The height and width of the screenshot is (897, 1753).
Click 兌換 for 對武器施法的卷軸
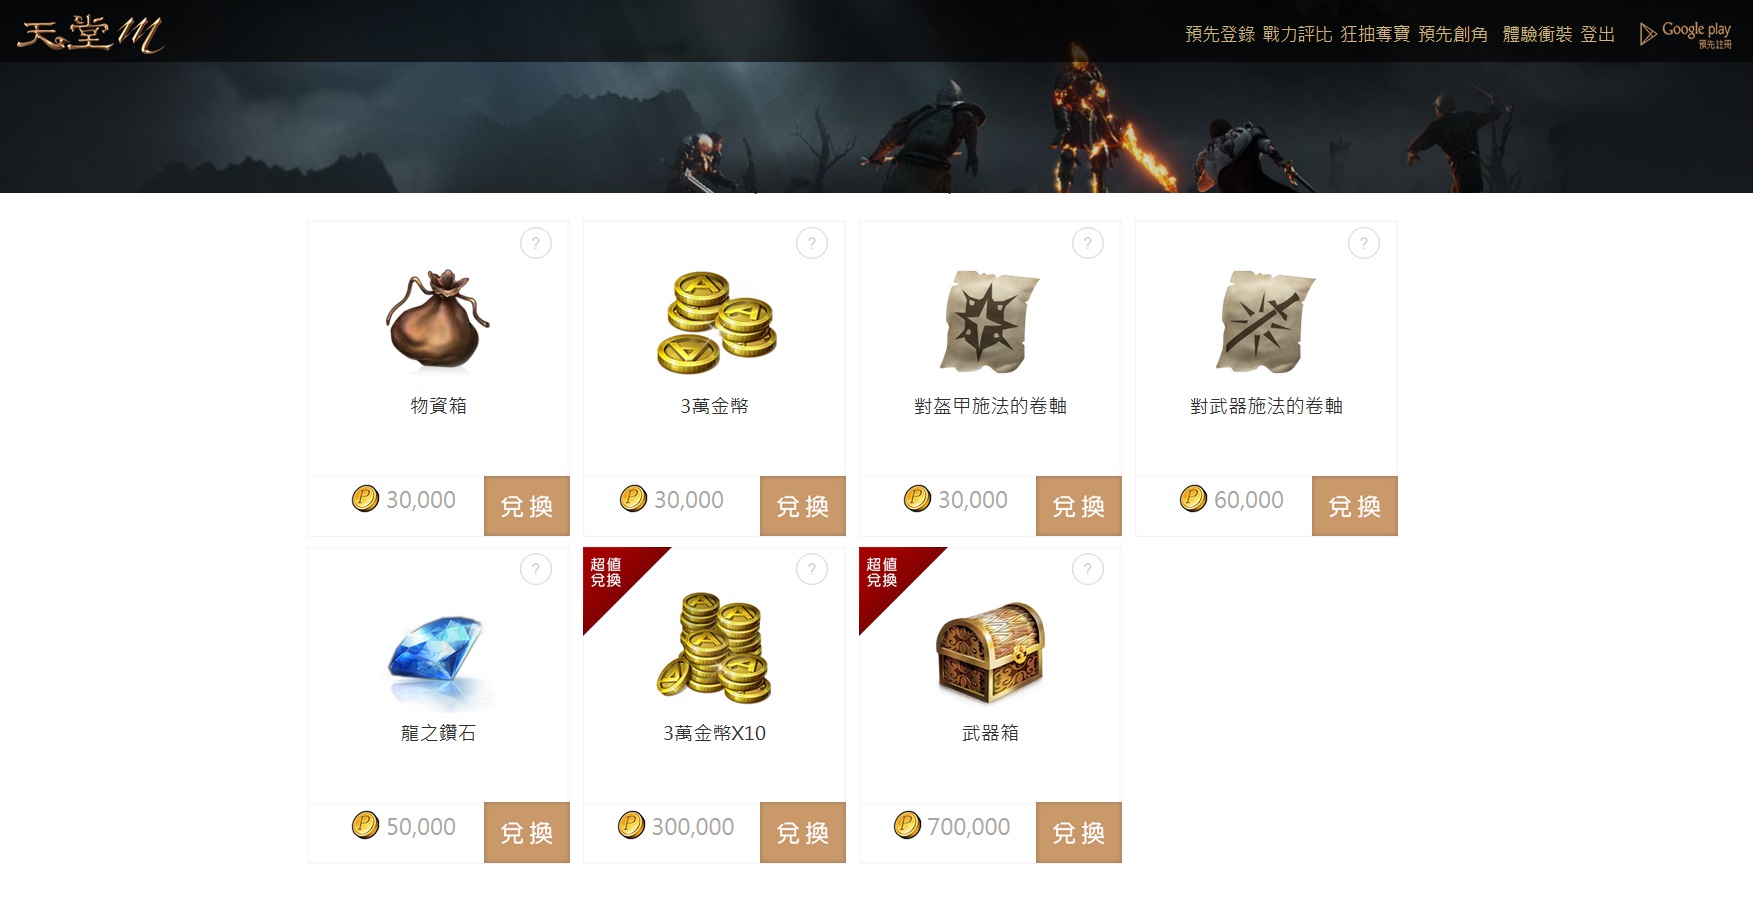[1355, 506]
